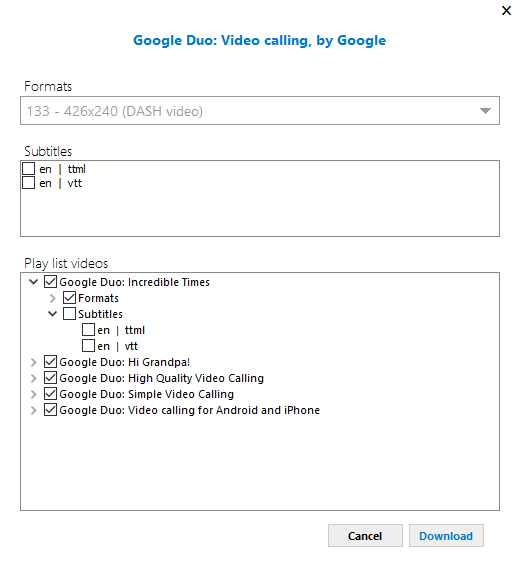Check 'en | ttml' under Incredible Times subtitles
This screenshot has width=520, height=580.
click(88, 330)
